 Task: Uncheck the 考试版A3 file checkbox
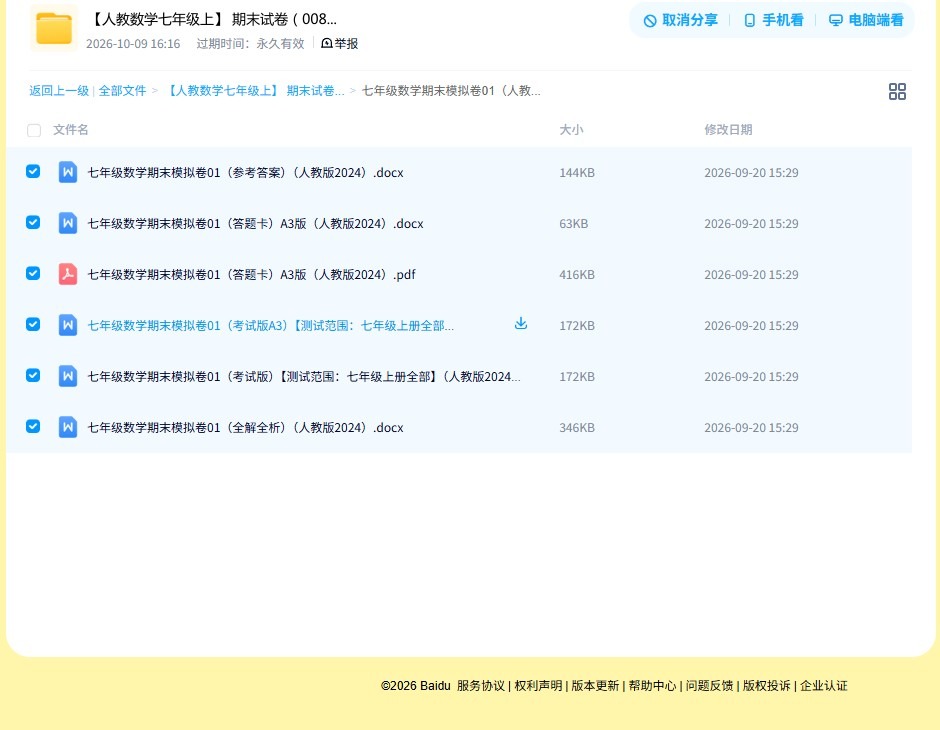(33, 324)
